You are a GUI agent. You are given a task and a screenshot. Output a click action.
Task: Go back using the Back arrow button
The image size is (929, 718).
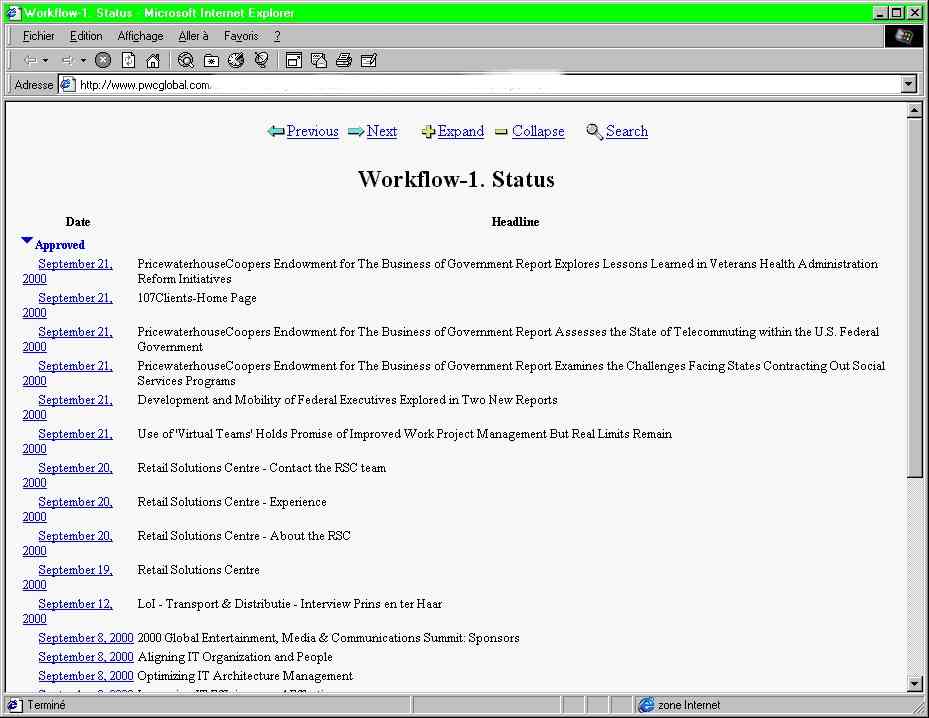point(30,60)
